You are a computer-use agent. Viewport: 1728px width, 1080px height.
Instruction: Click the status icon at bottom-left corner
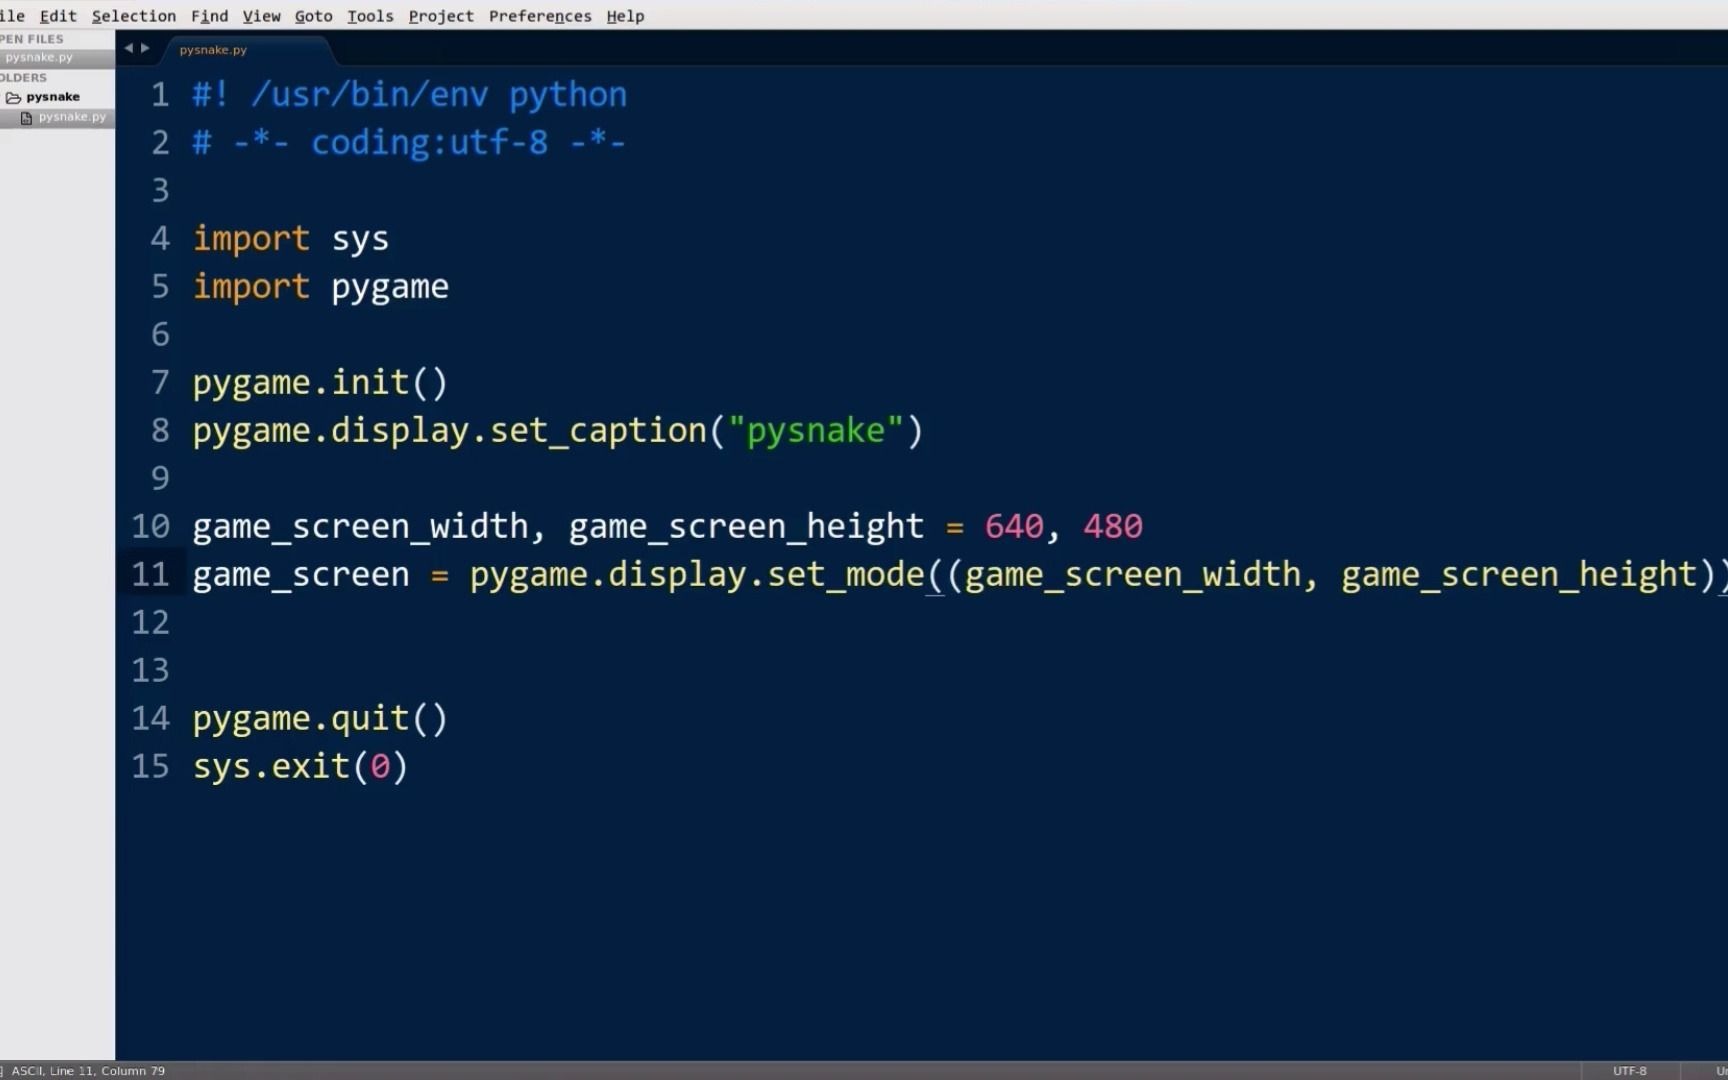4,1070
